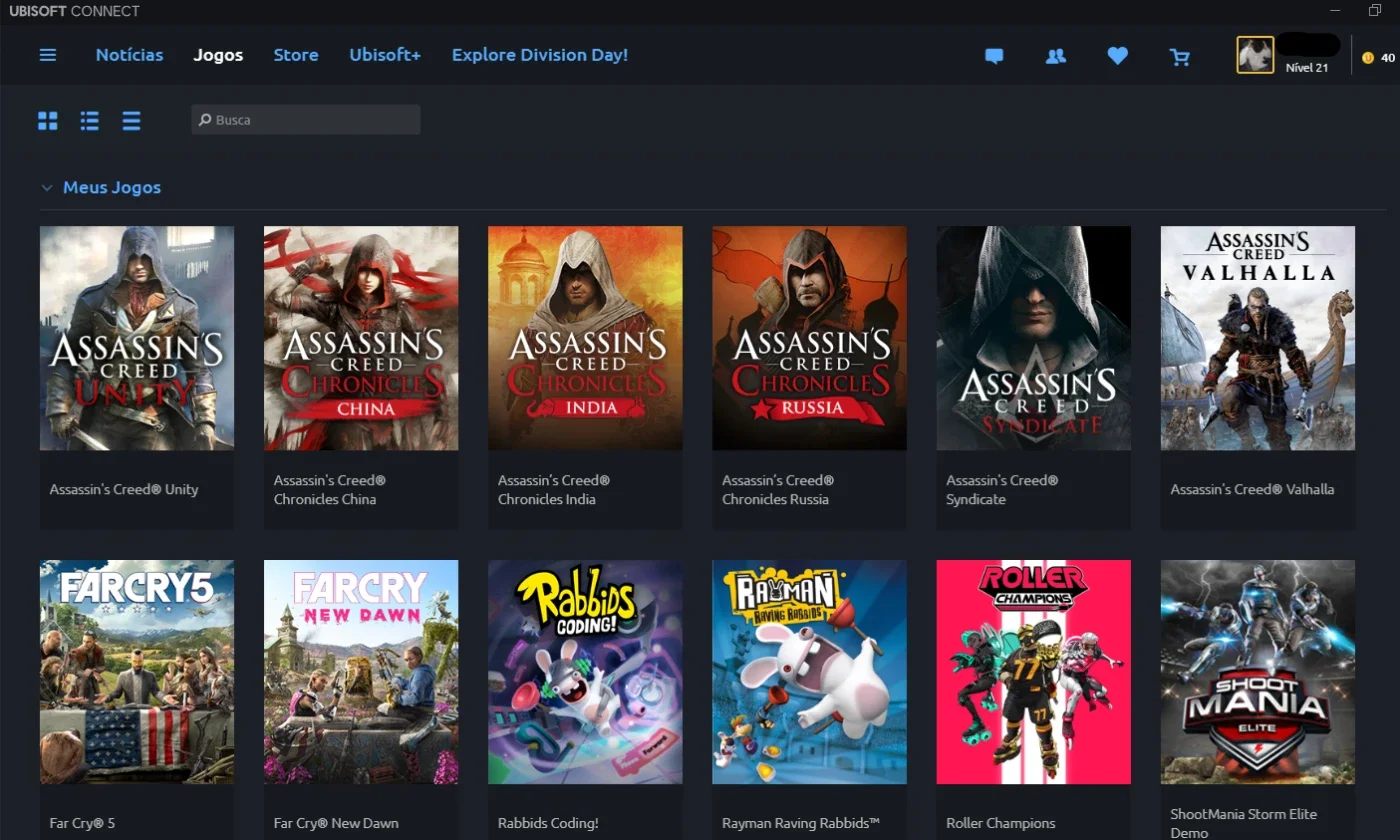This screenshot has height=840, width=1400.
Task: Open the hamburger main menu
Action: coord(48,55)
